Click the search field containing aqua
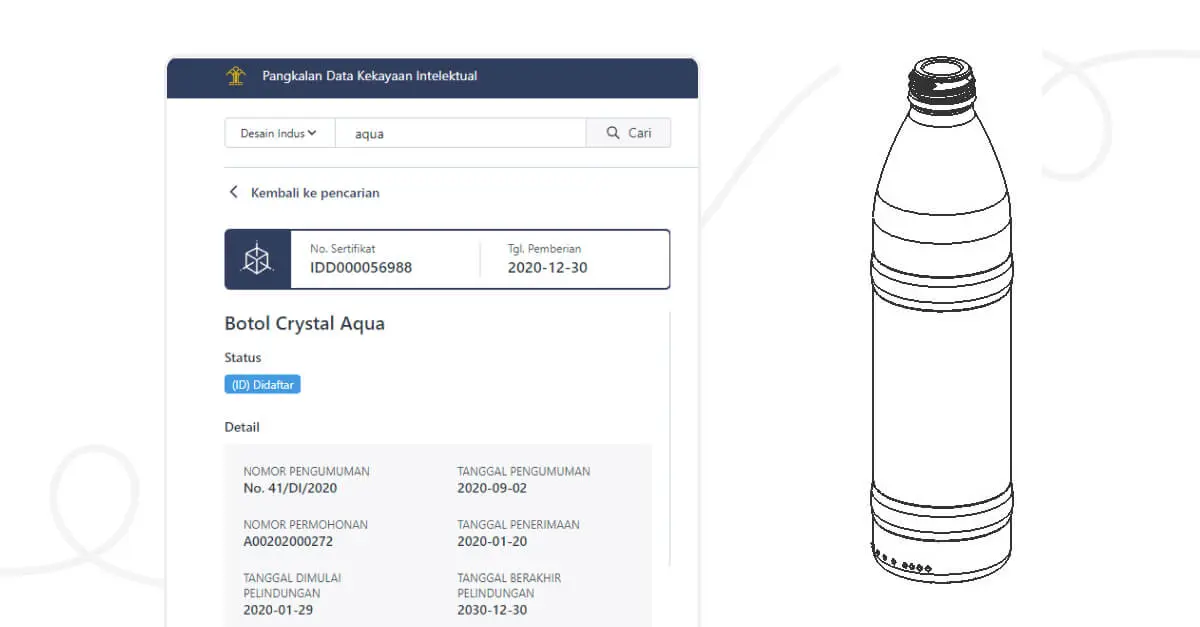Image resolution: width=1200 pixels, height=627 pixels. (x=460, y=133)
